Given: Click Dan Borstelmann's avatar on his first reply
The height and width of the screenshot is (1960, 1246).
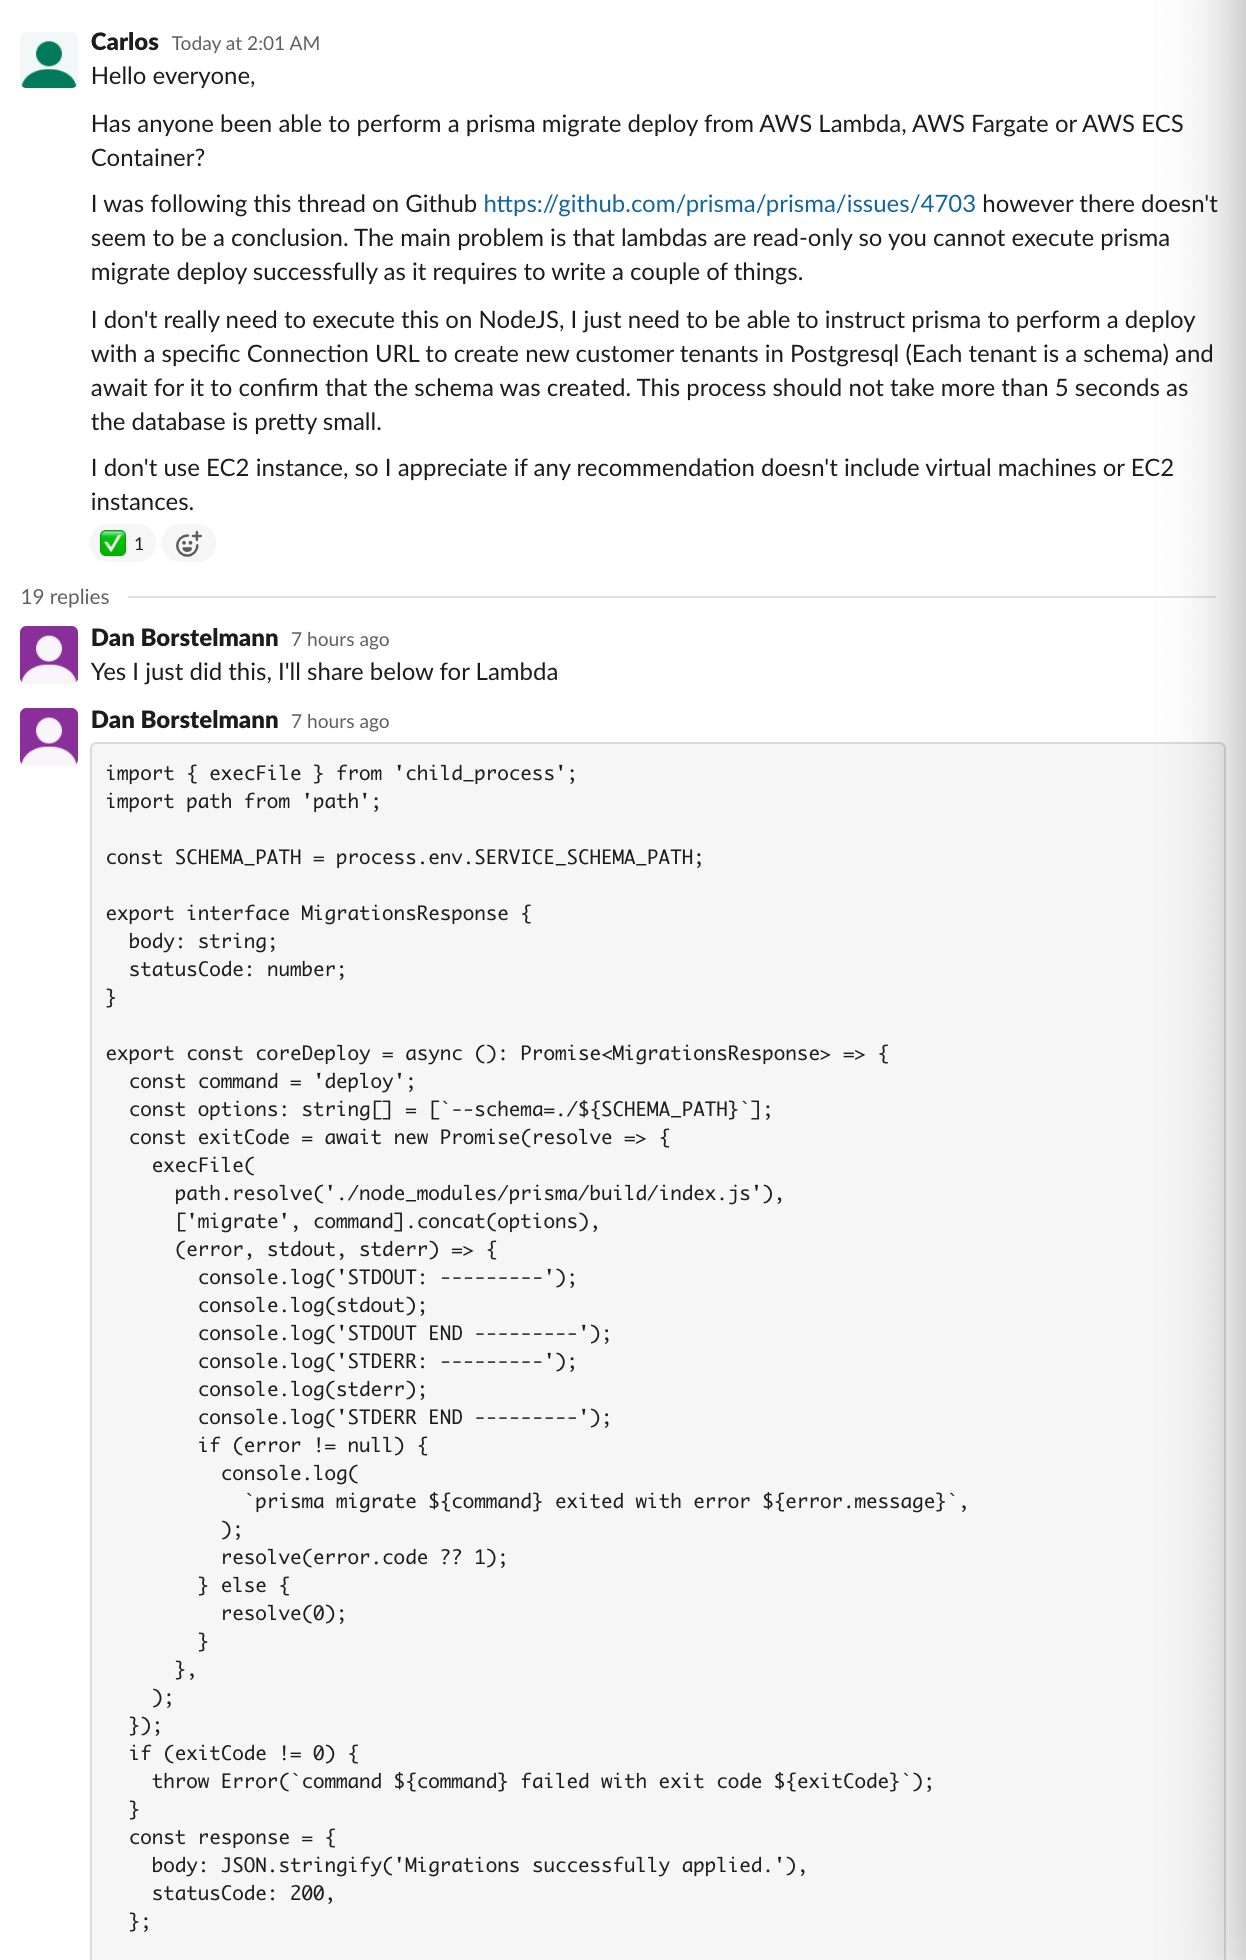Looking at the screenshot, I should point(47,653).
